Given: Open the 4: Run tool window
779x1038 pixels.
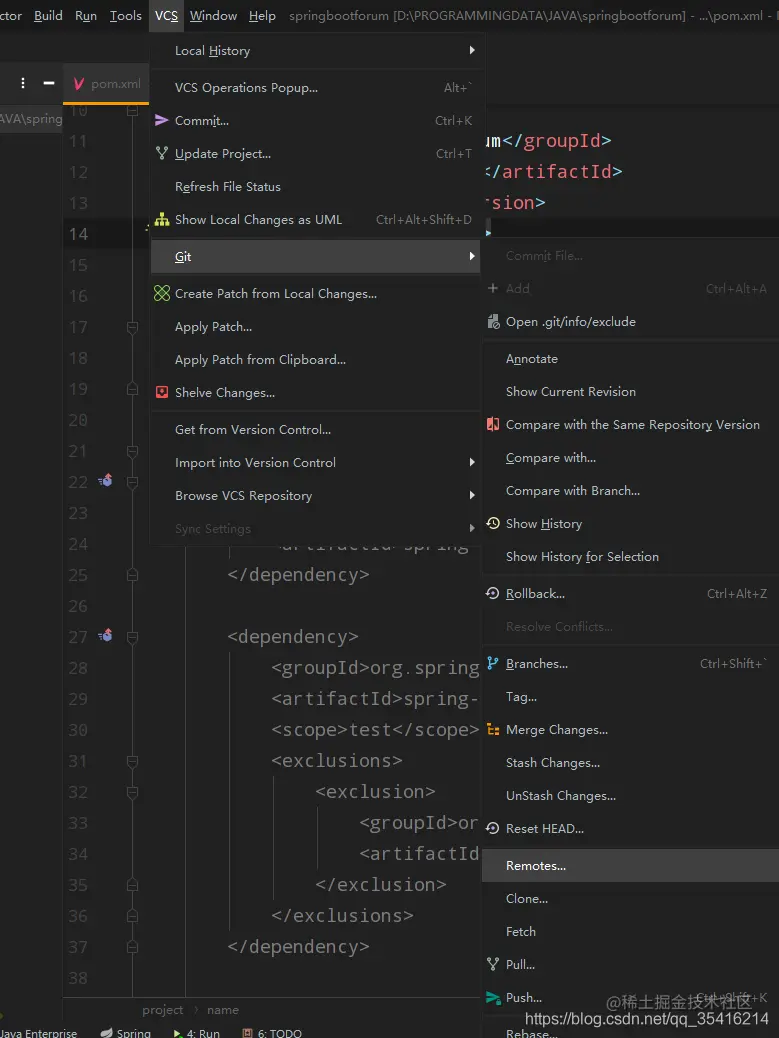Looking at the screenshot, I should click(197, 1033).
